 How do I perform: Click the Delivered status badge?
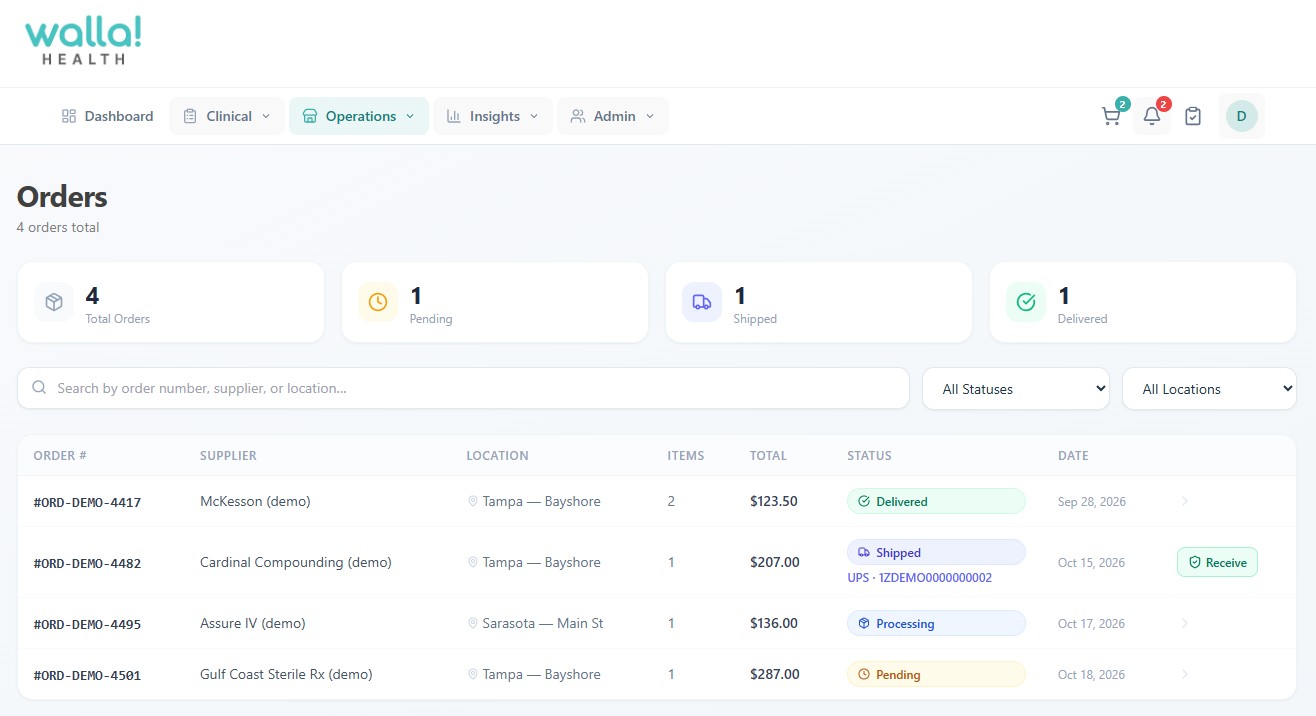936,501
